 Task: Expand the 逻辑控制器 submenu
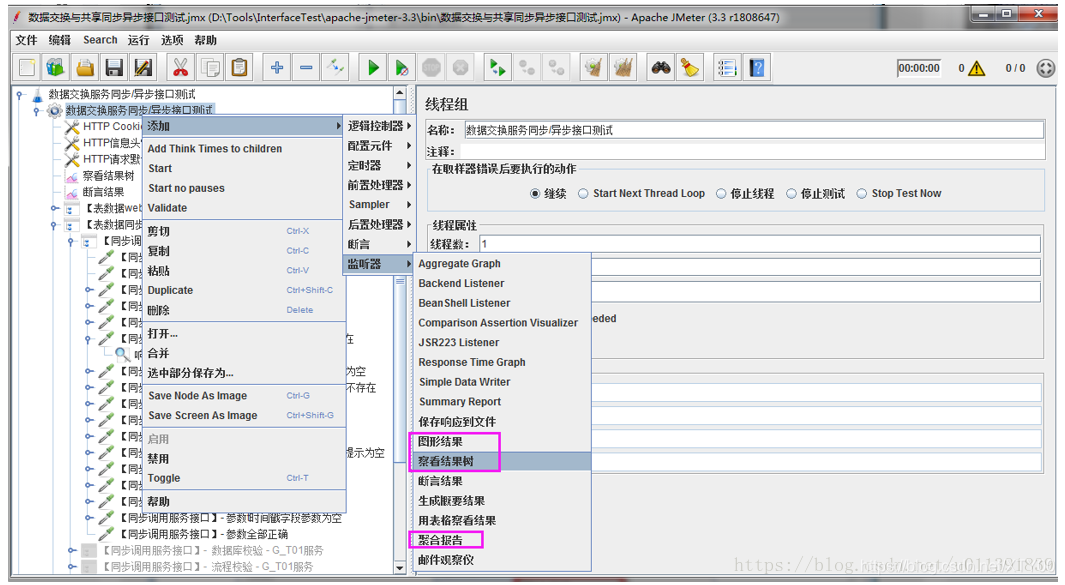(379, 126)
